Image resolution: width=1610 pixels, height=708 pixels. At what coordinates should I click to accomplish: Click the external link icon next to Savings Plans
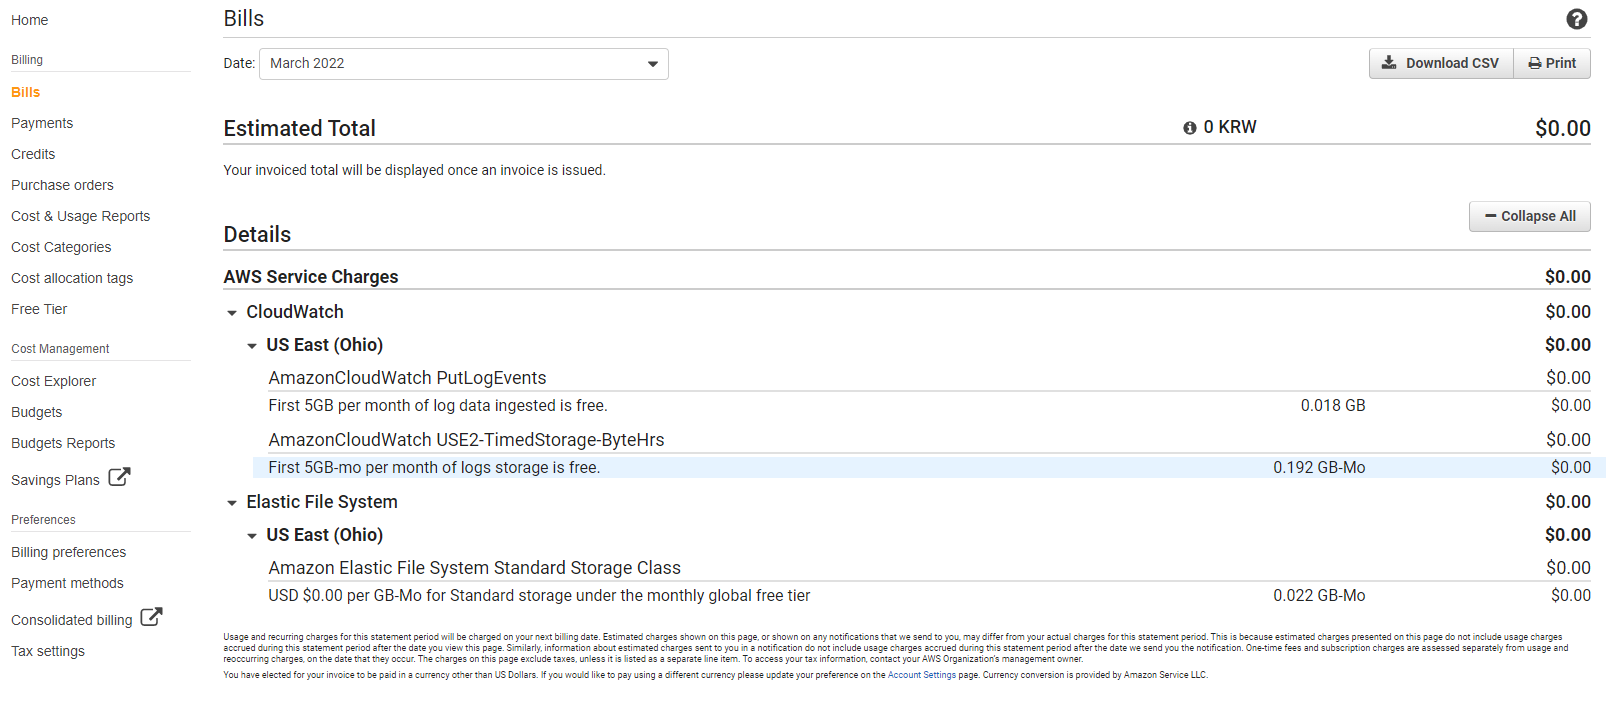pos(119,477)
